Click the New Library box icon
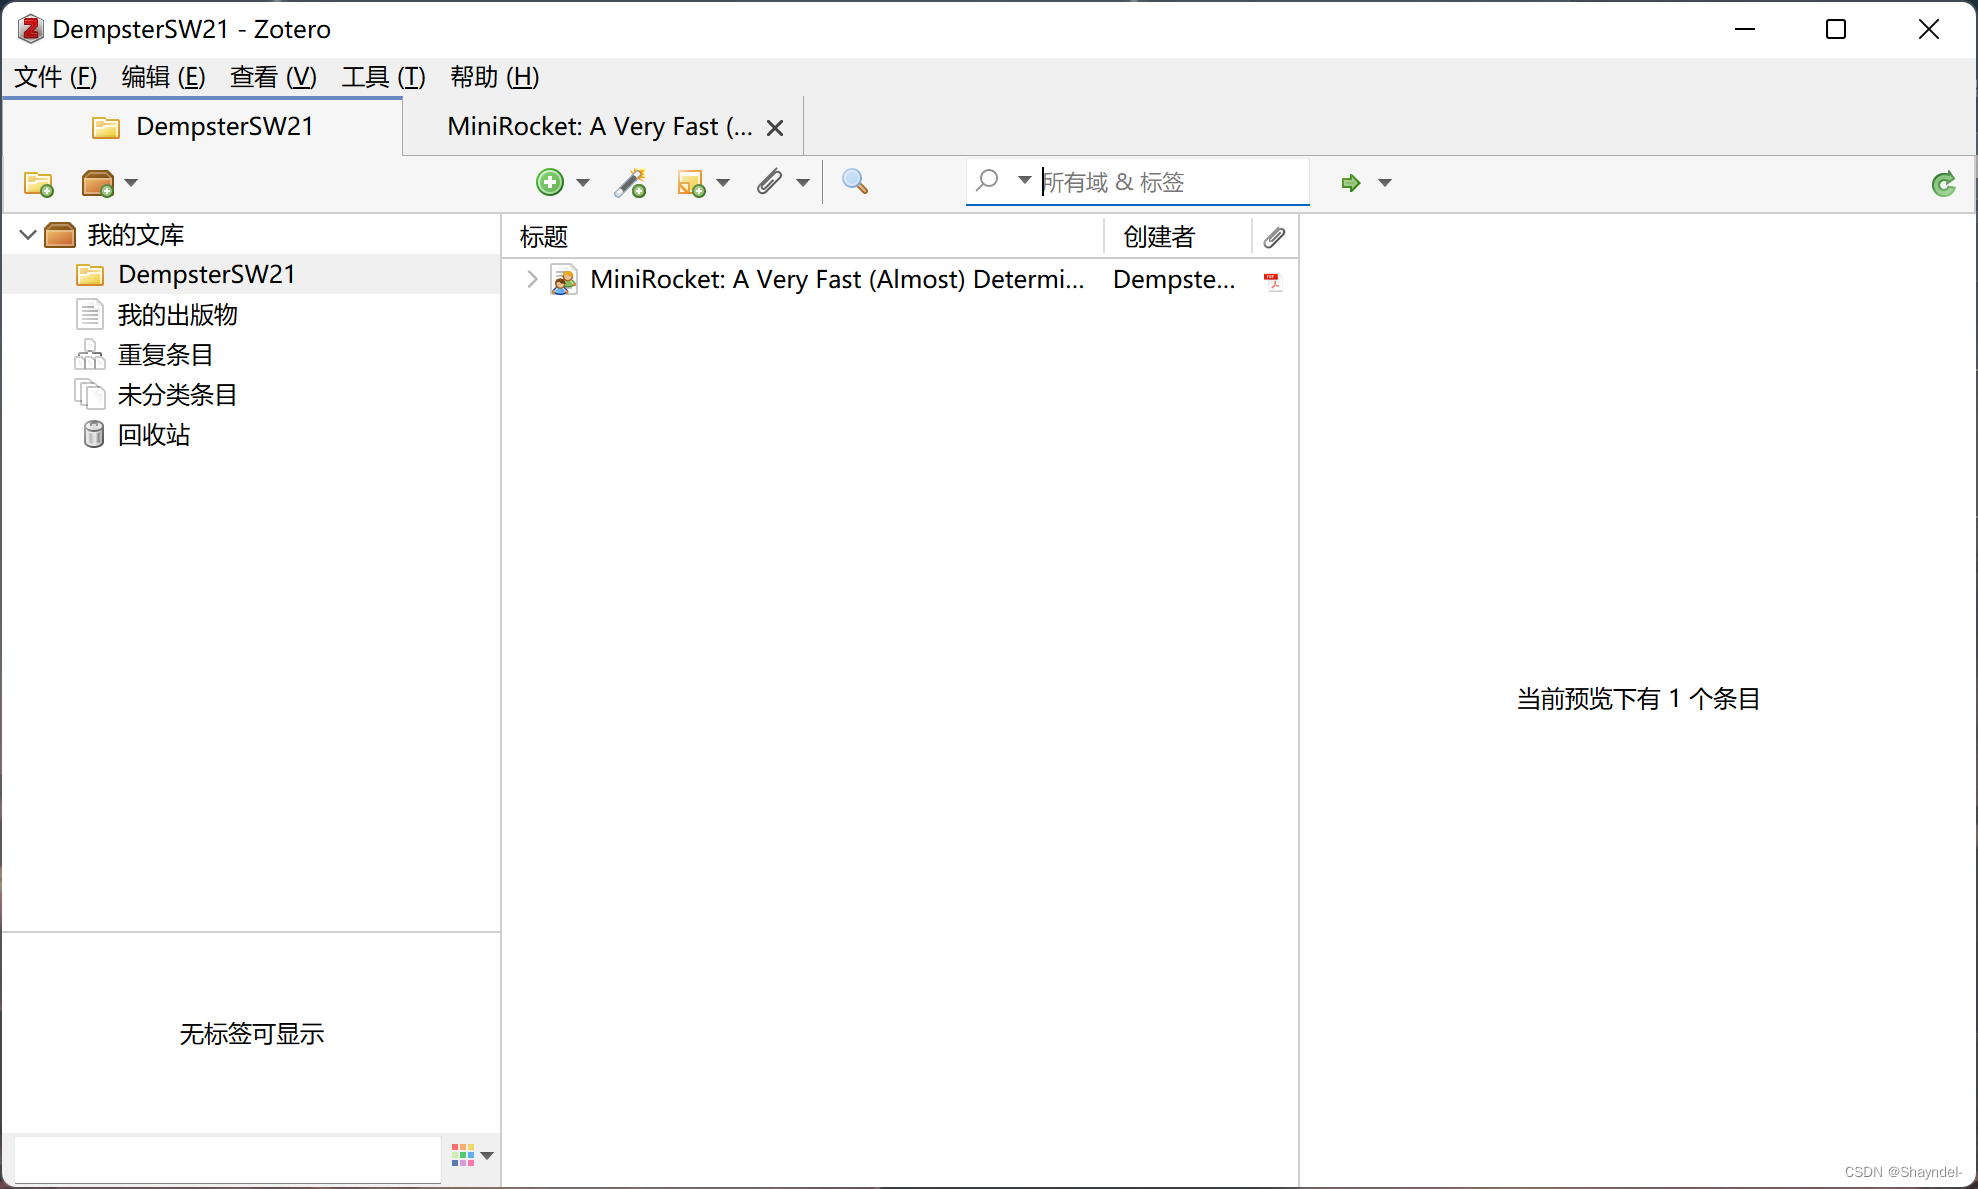The height and width of the screenshot is (1189, 1978). (98, 183)
